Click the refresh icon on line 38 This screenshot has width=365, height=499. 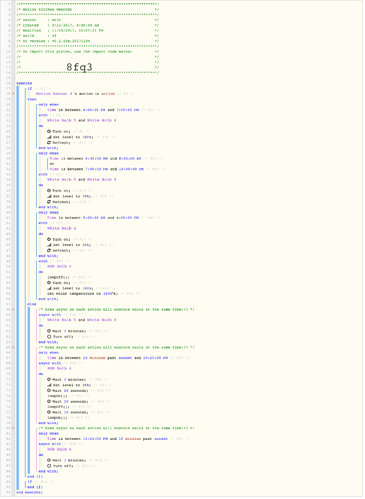(x=49, y=202)
